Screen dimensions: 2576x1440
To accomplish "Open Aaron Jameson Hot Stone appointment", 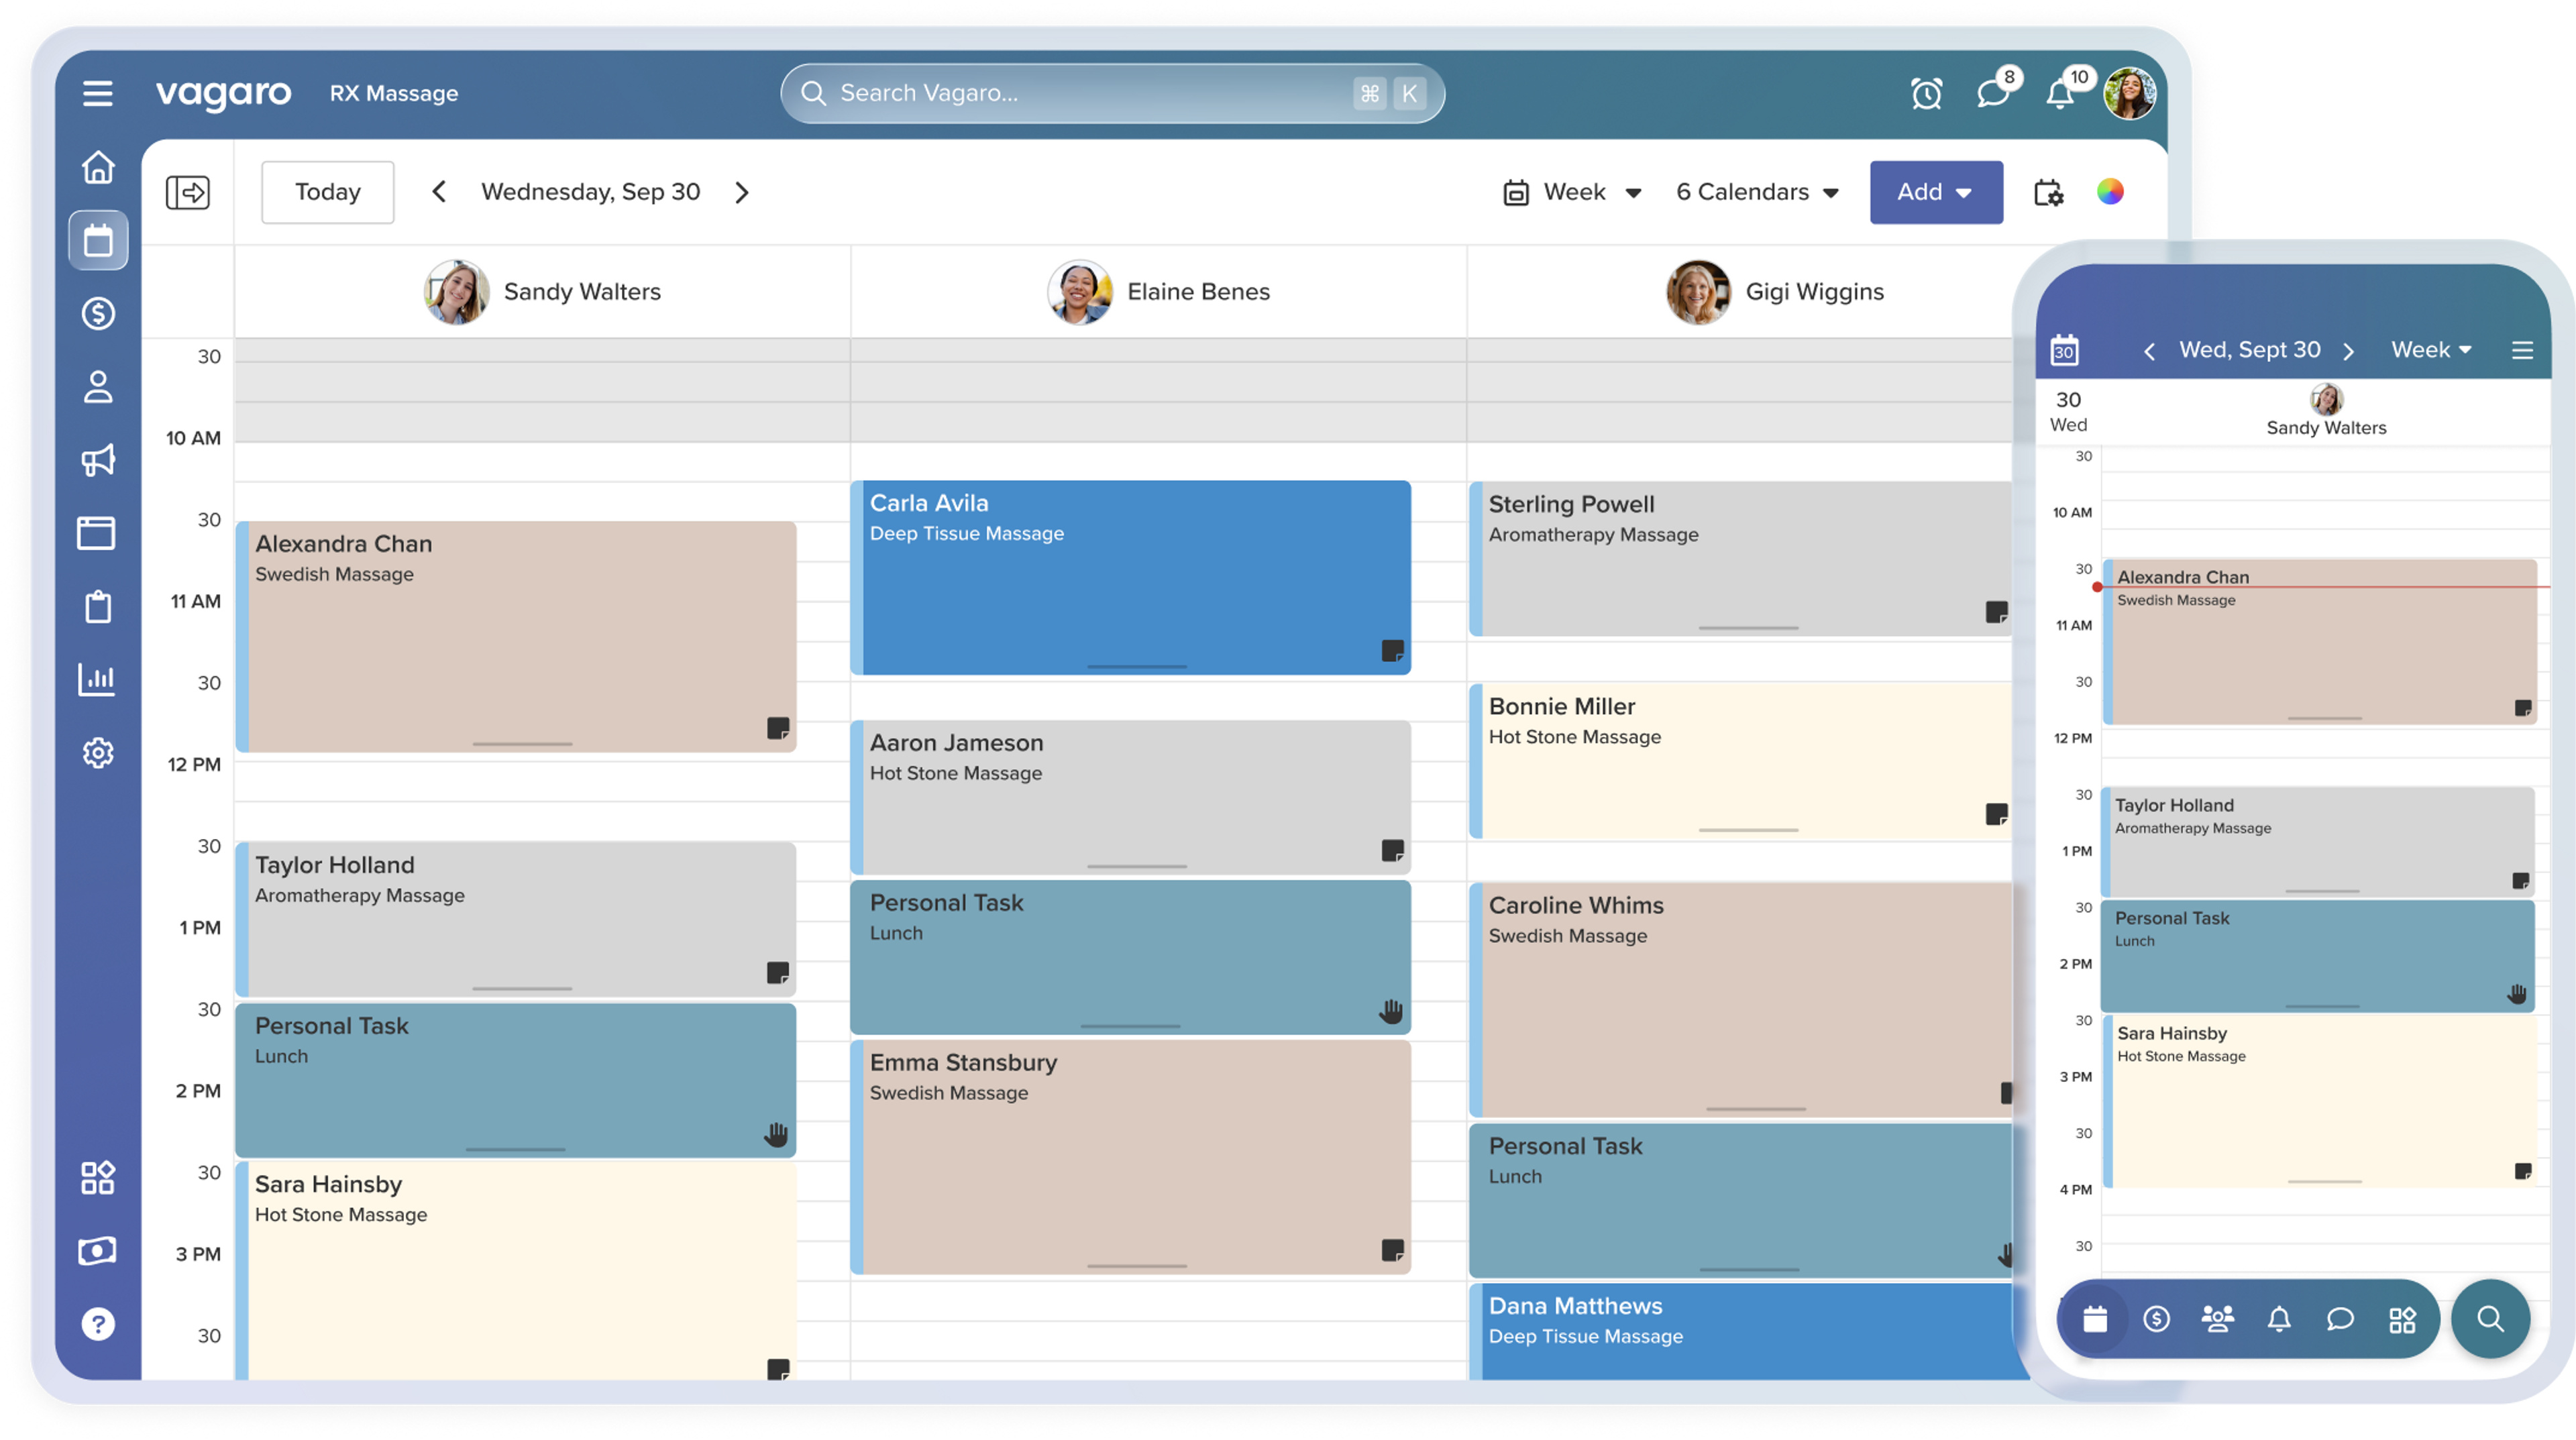I will click(1131, 797).
